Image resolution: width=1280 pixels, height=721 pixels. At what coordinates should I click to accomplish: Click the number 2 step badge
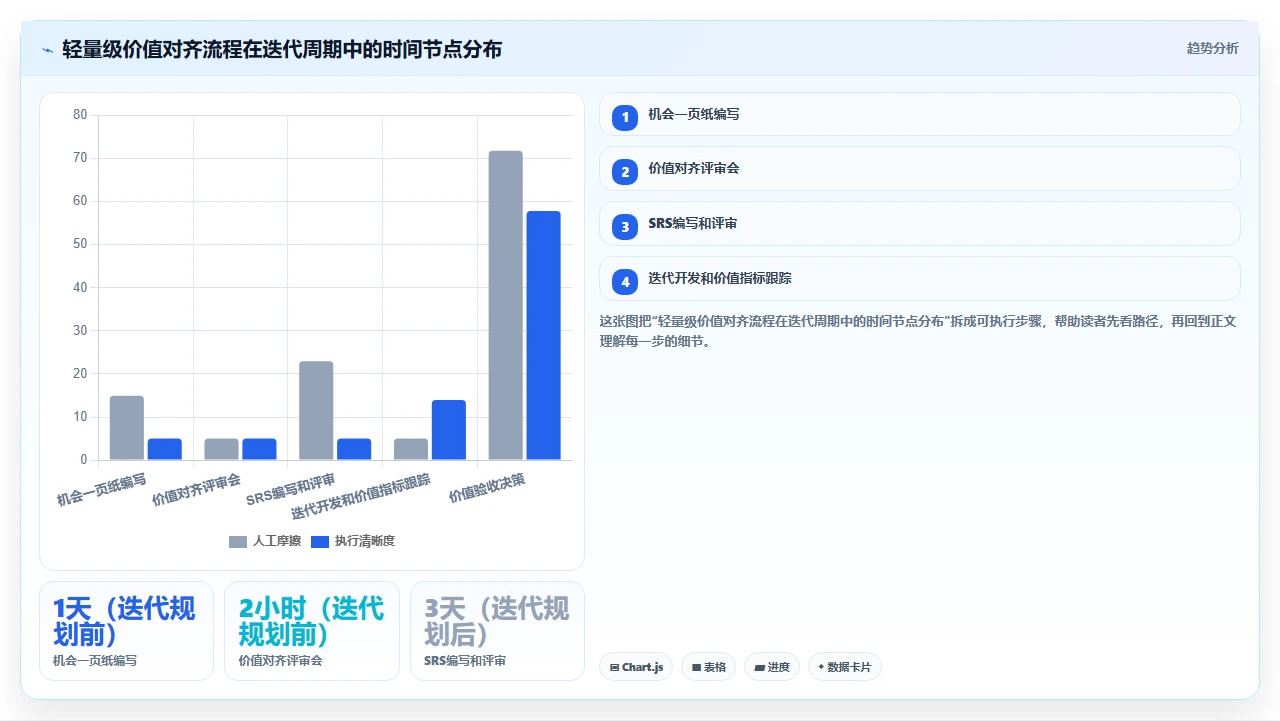[x=625, y=172]
